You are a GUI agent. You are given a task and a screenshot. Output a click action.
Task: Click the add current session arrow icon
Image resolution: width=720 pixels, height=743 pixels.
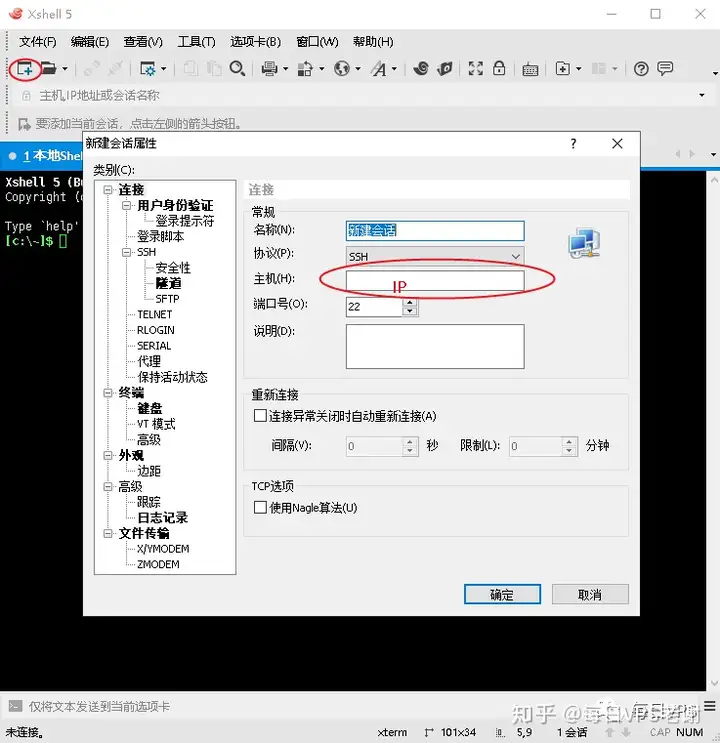point(24,125)
